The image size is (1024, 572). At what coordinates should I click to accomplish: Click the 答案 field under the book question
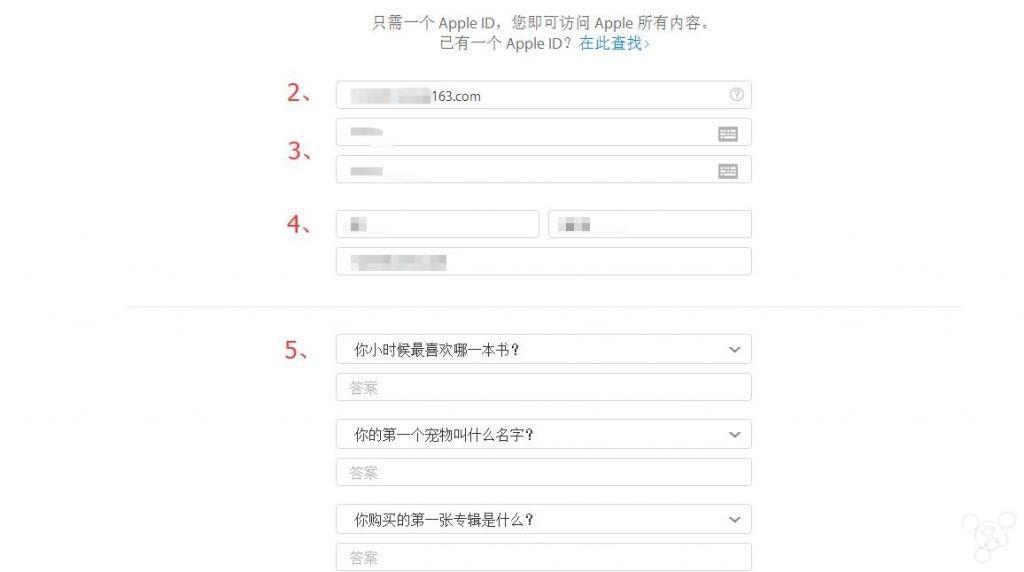(543, 388)
